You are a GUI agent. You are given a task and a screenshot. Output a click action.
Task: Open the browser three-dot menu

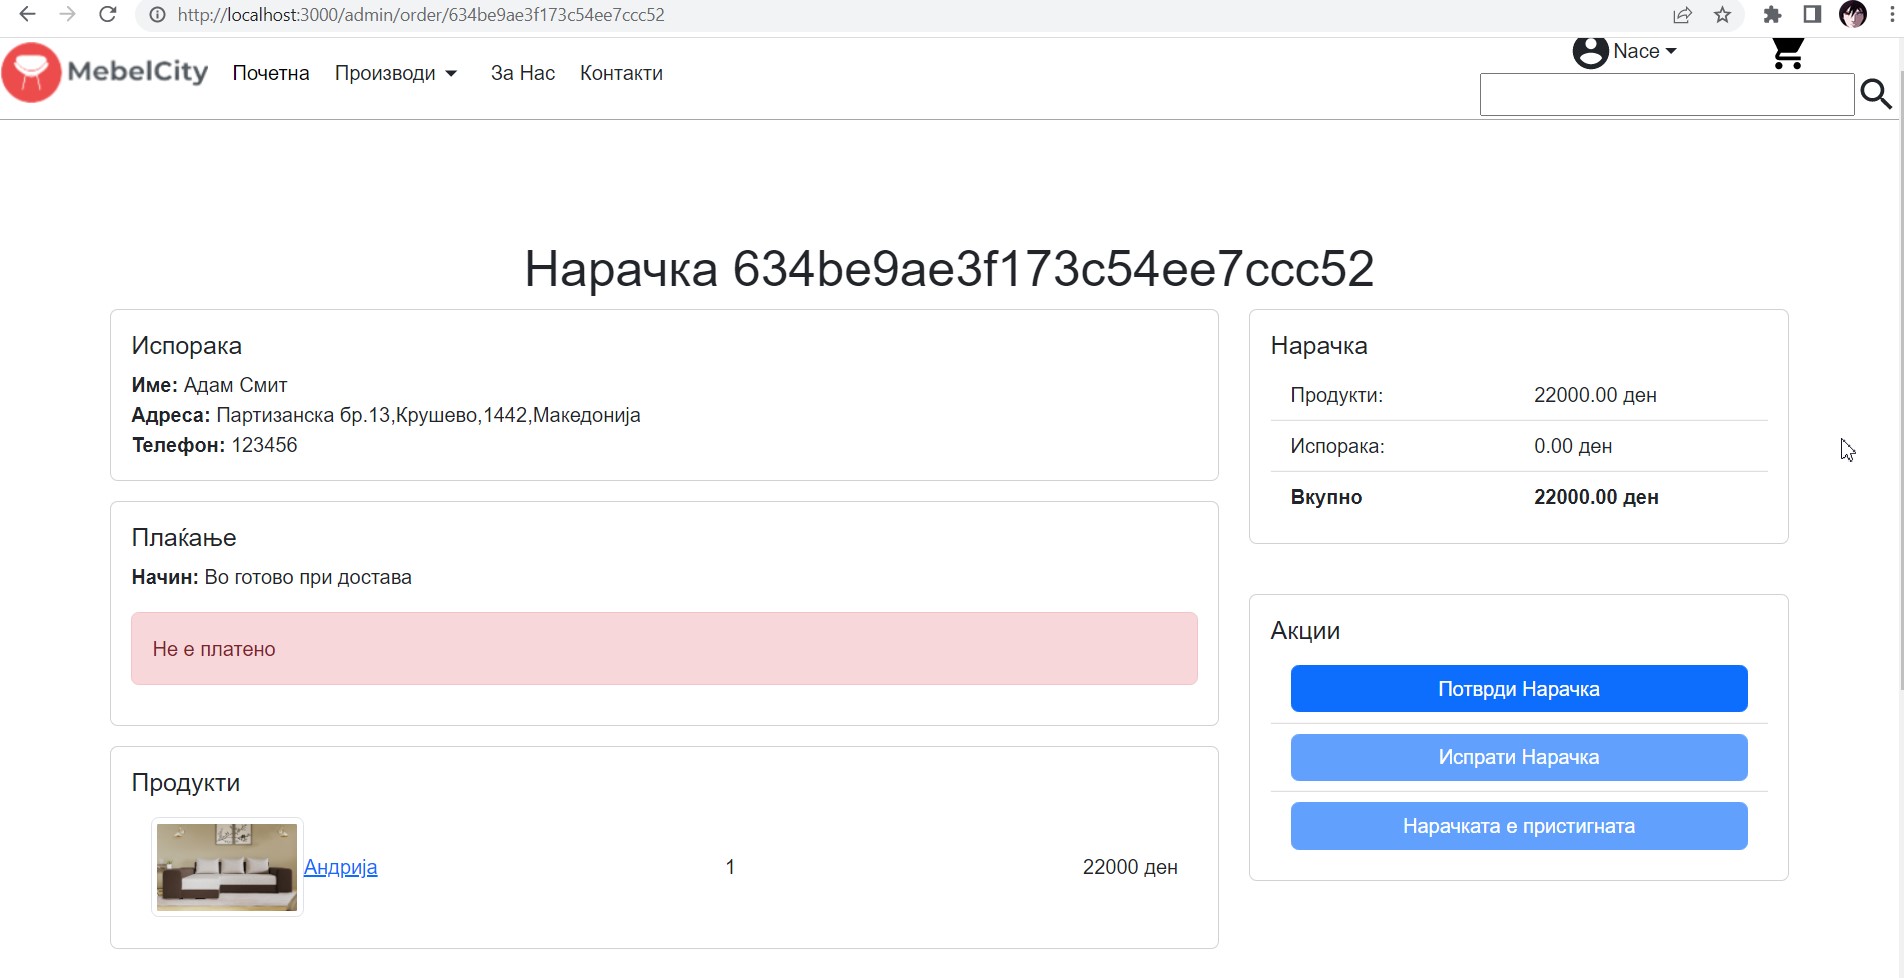pos(1892,15)
